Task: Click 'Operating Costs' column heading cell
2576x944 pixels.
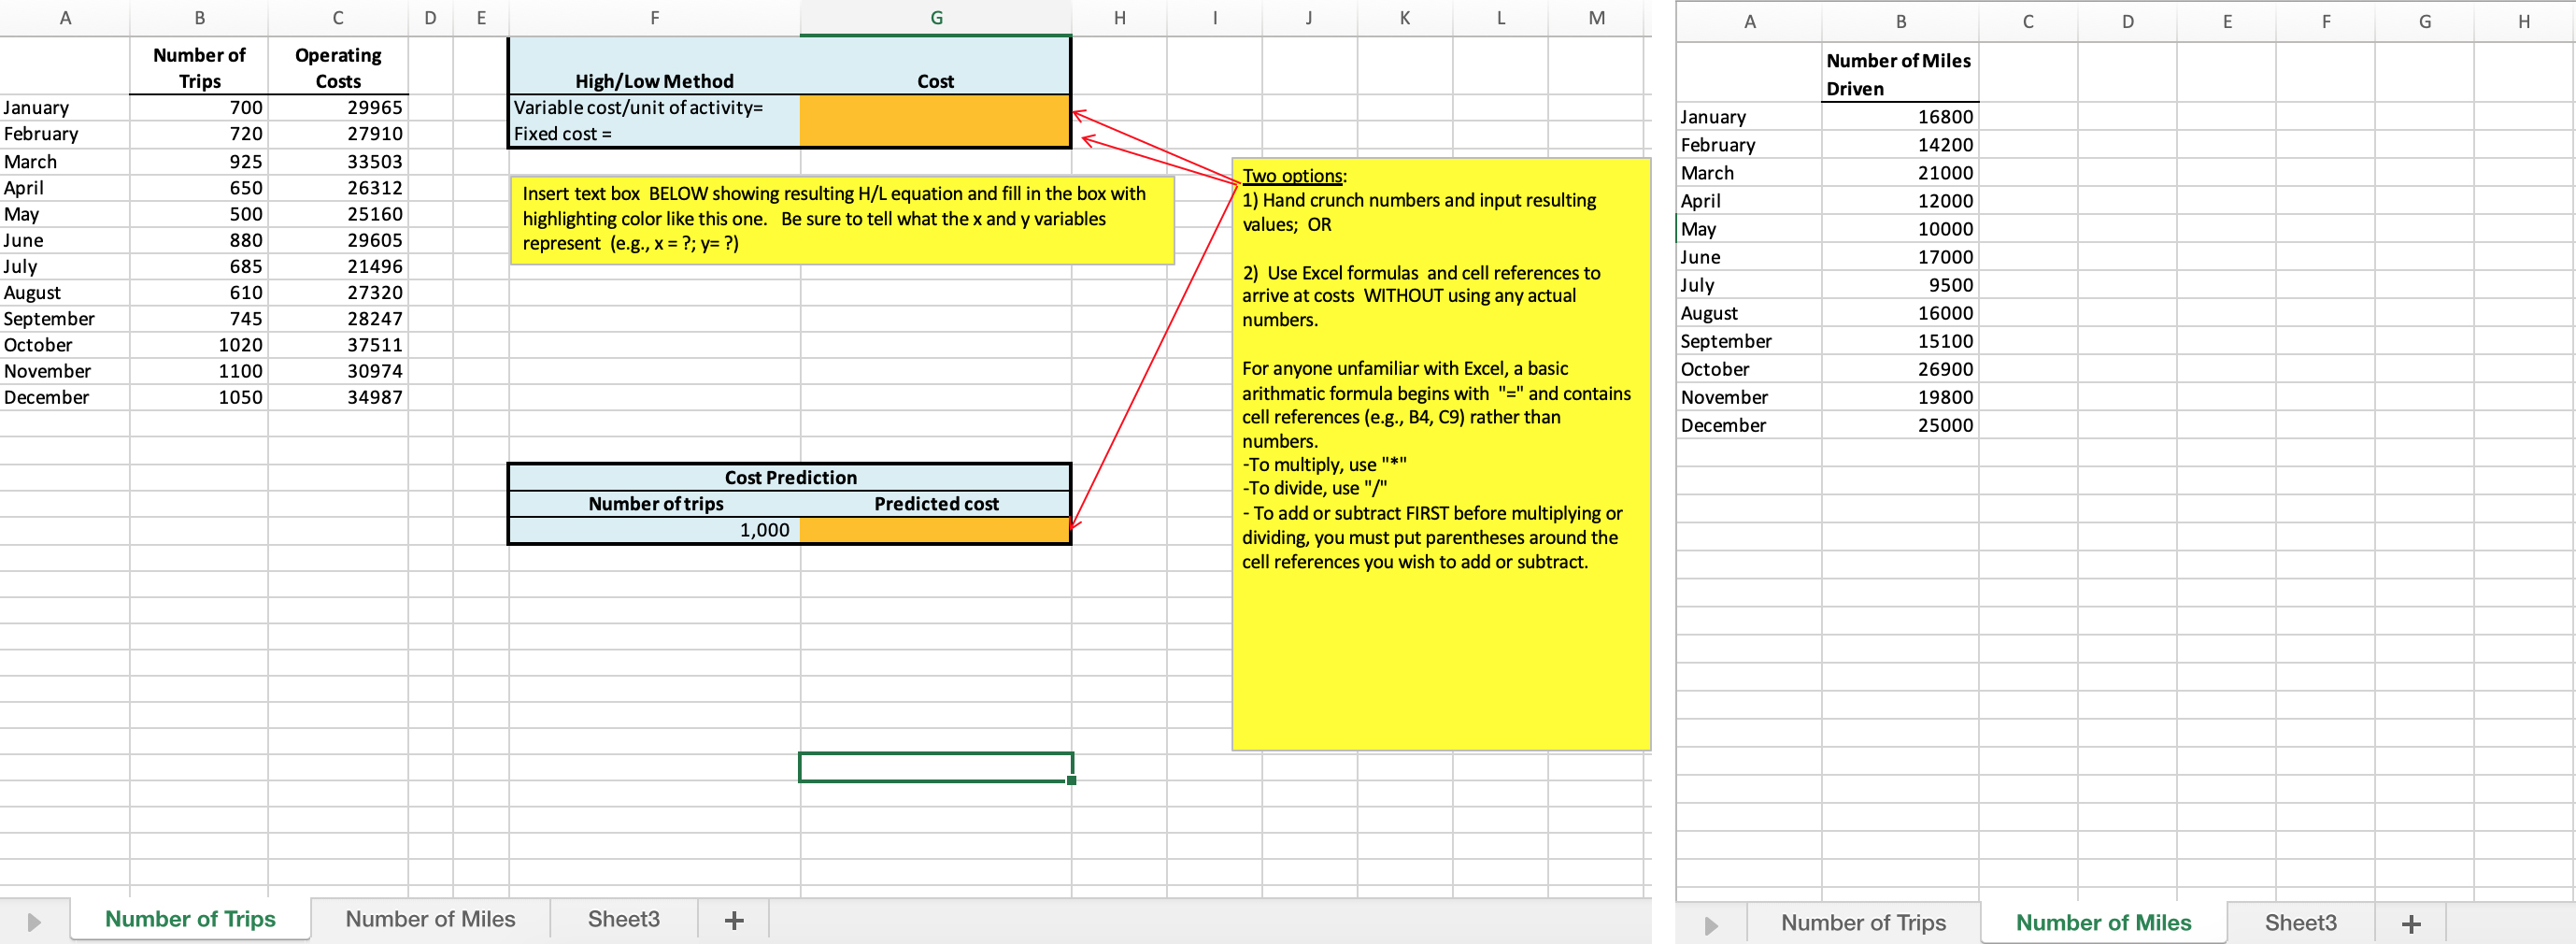Action: point(338,67)
